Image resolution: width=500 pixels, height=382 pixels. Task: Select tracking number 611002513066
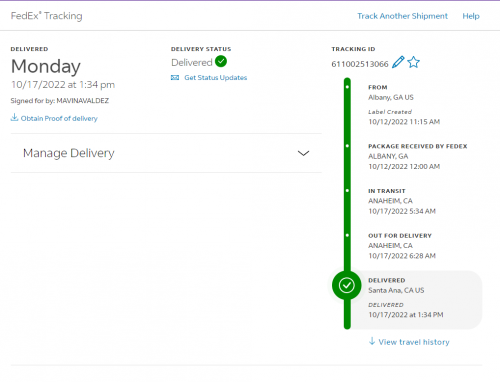pos(360,64)
